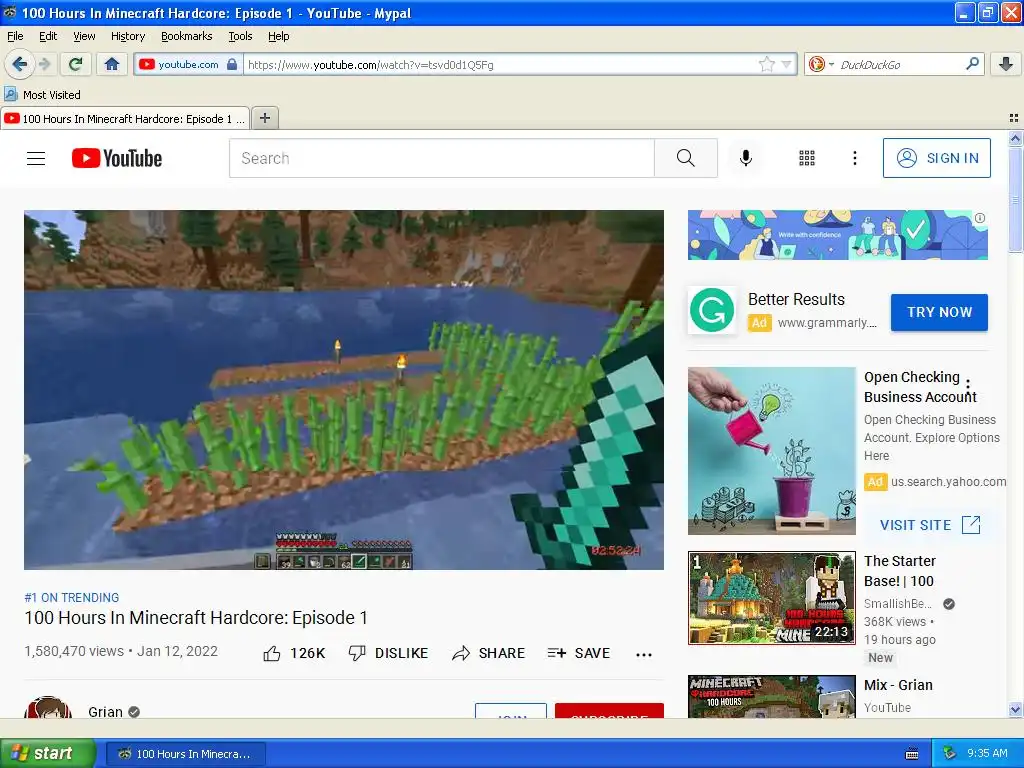This screenshot has height=768, width=1024.
Task: Open the browser downloads arrow icon
Action: (x=1006, y=64)
